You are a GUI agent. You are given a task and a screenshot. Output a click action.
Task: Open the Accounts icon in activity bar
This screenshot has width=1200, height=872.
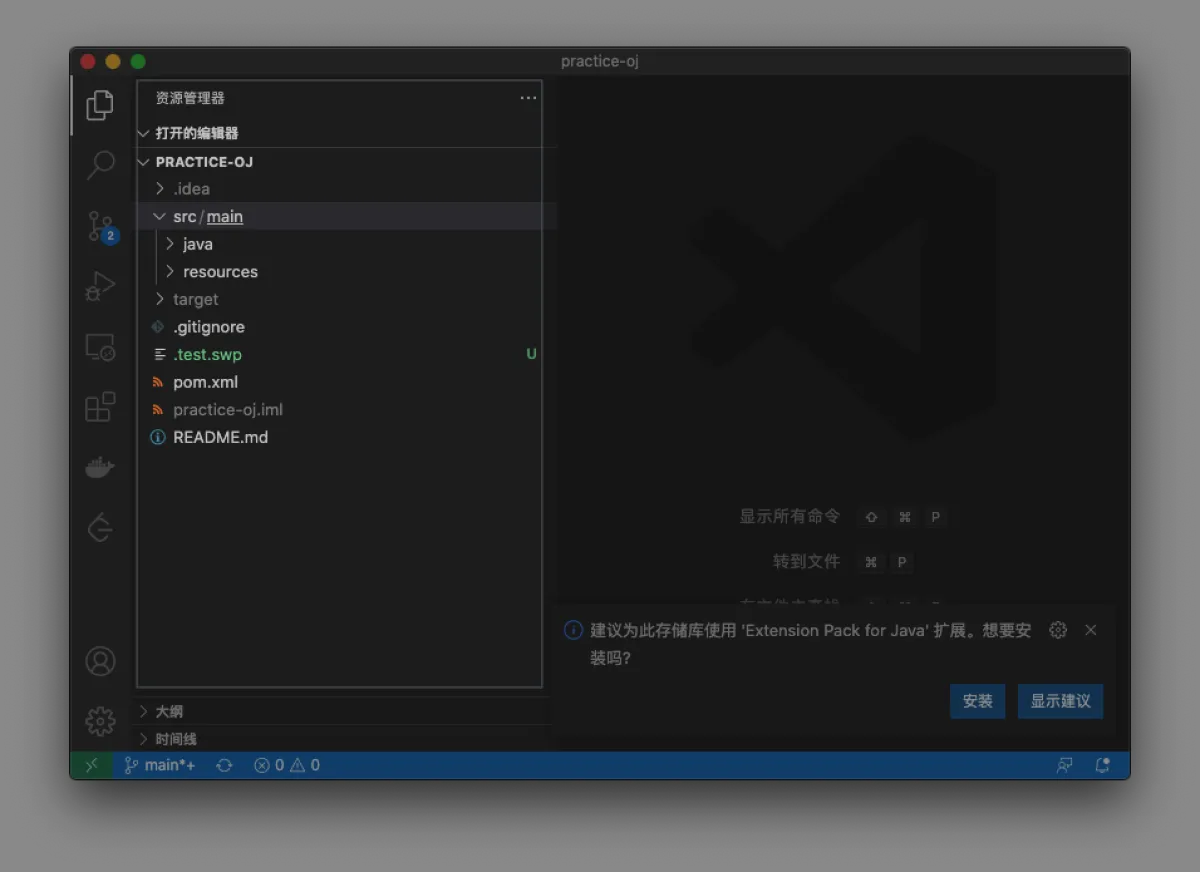pos(100,661)
